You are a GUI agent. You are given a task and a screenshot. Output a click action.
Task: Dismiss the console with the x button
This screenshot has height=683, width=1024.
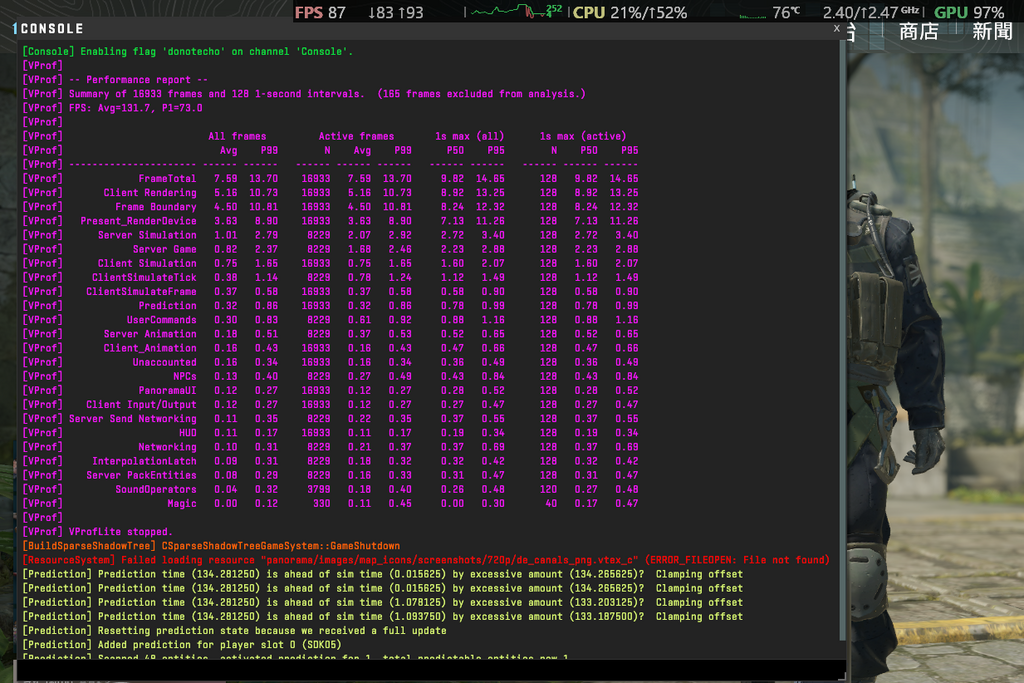(x=836, y=29)
